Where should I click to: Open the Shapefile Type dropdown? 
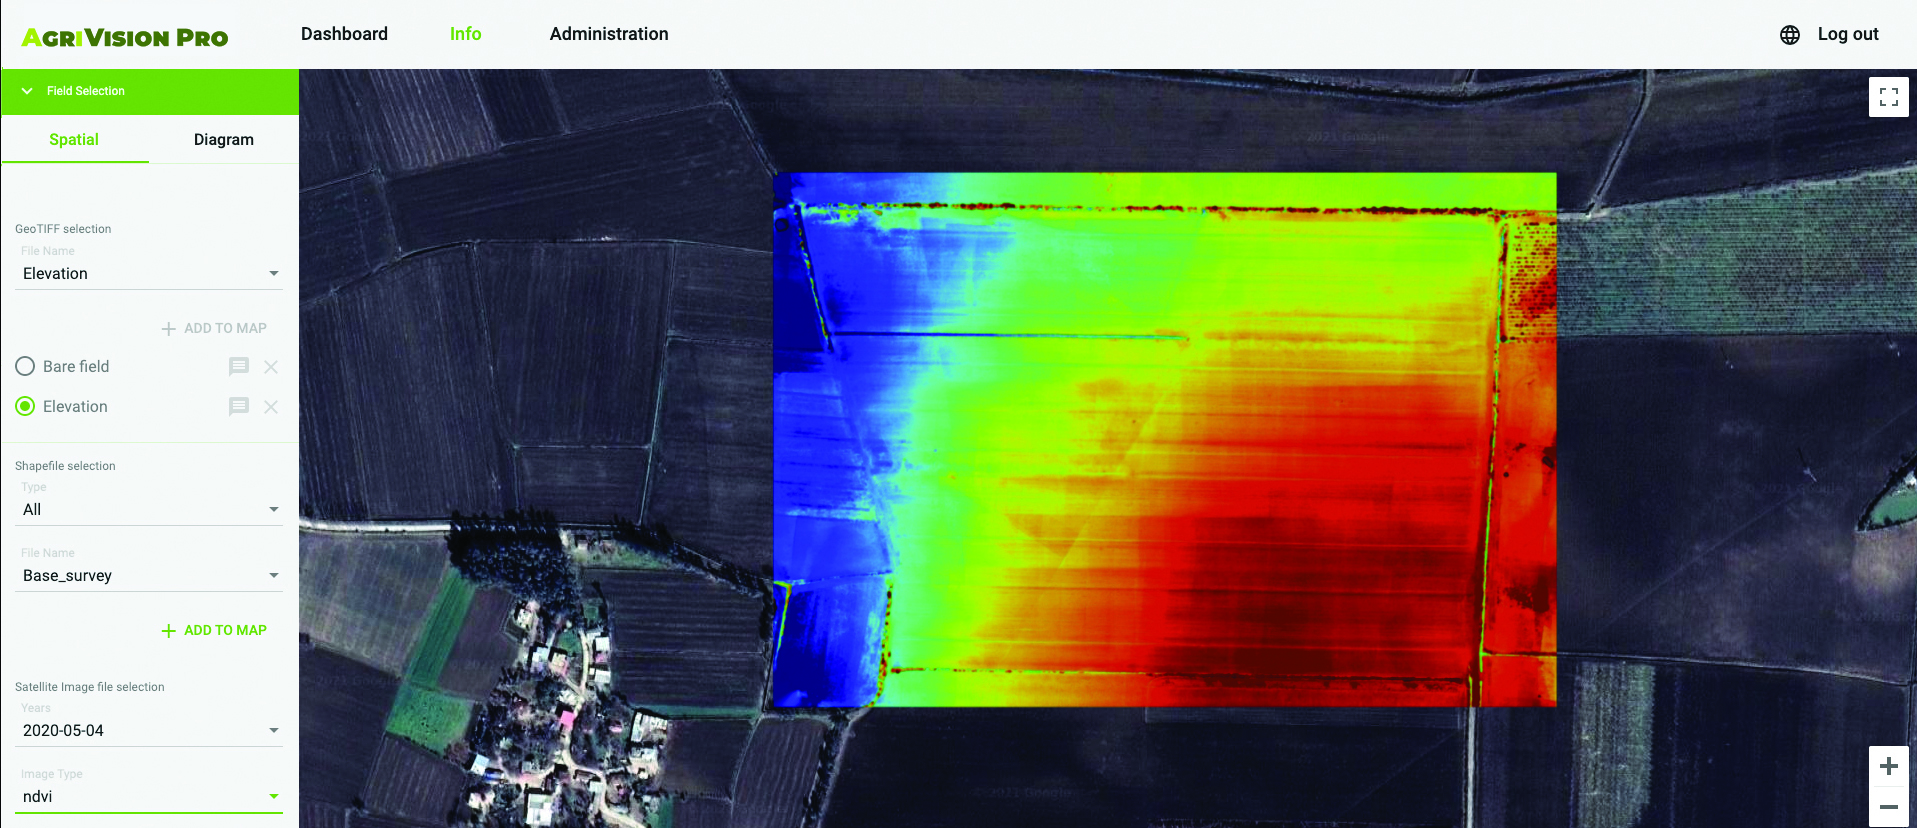coord(149,510)
